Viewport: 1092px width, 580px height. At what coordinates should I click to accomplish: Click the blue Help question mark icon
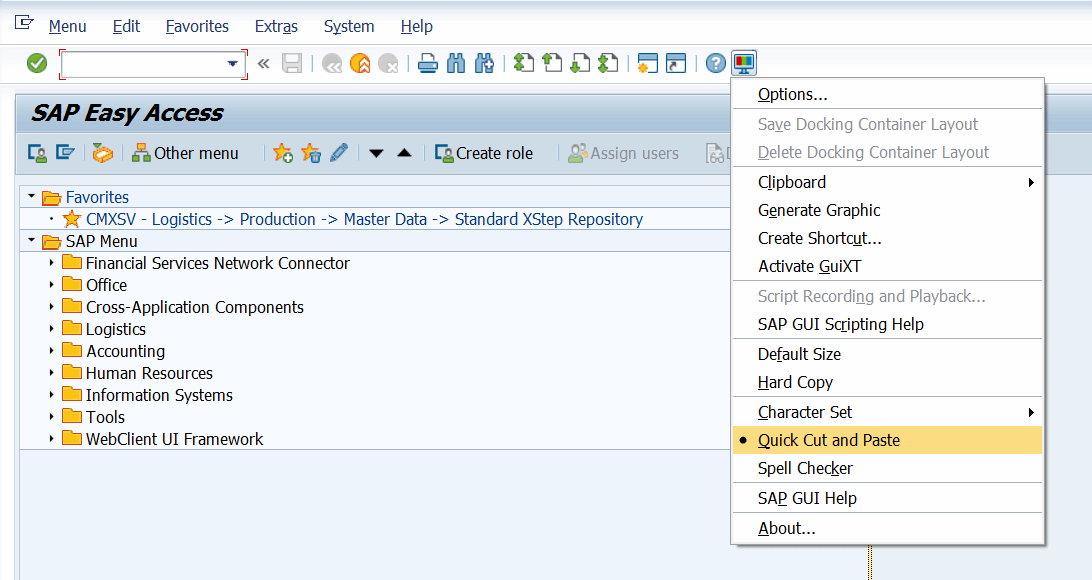[x=715, y=63]
